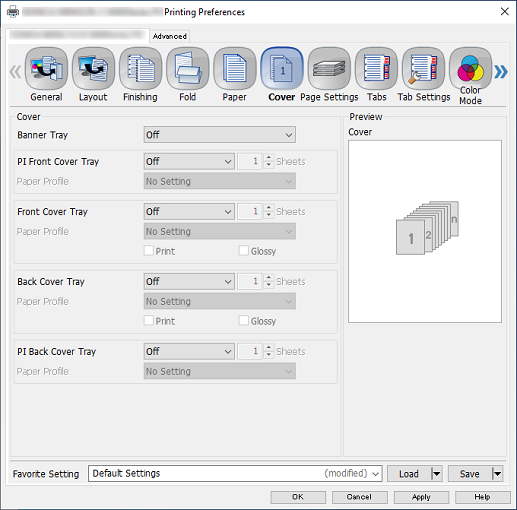Click the printer icon in title bar
This screenshot has width=517, height=510.
point(13,12)
